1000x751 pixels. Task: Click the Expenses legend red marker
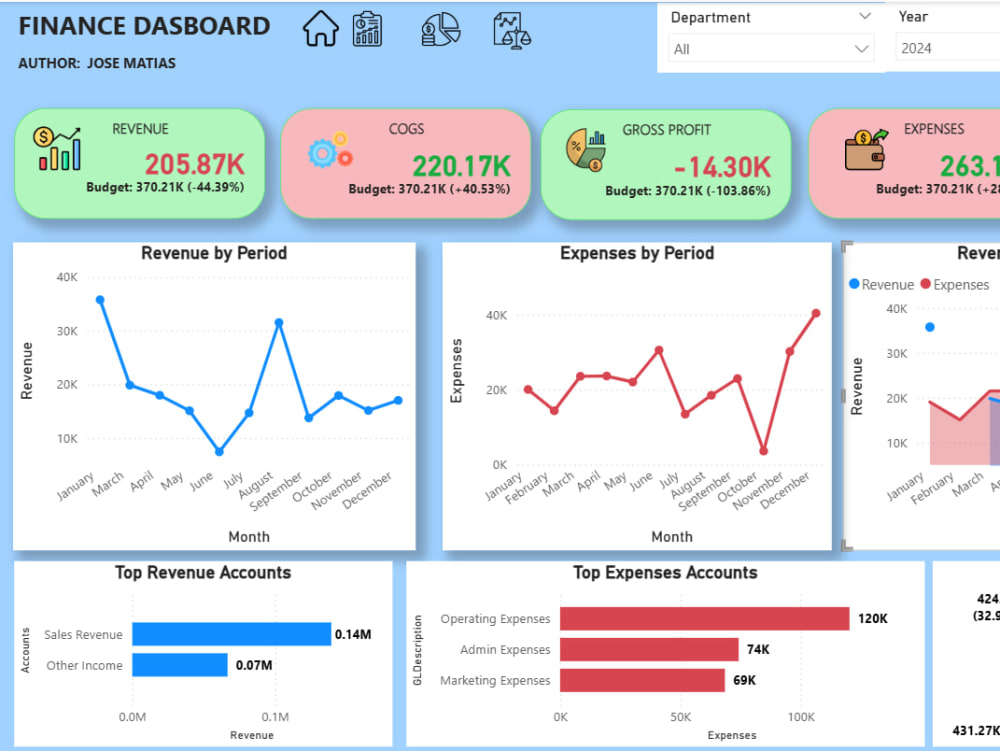point(925,284)
